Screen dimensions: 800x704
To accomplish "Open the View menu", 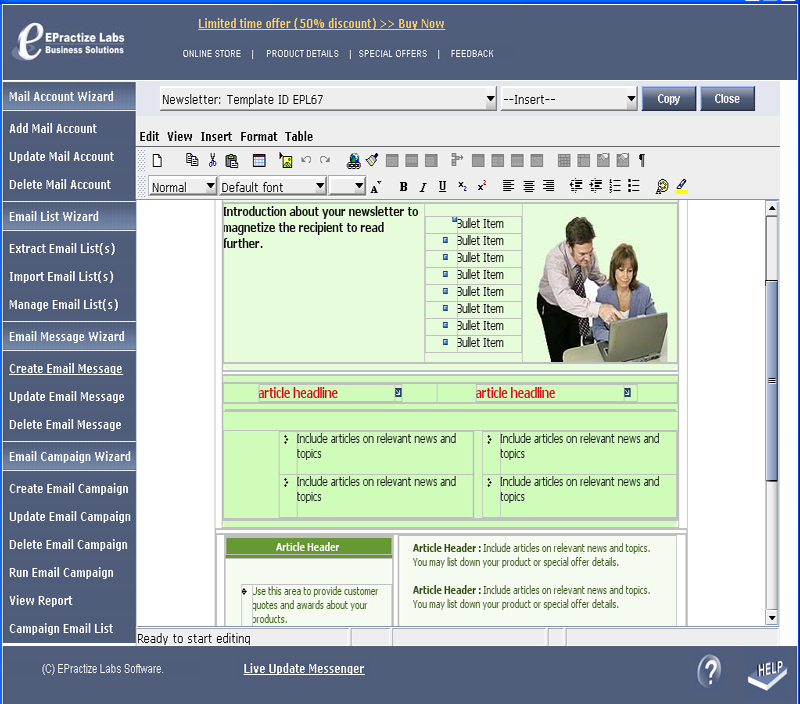I will (180, 137).
